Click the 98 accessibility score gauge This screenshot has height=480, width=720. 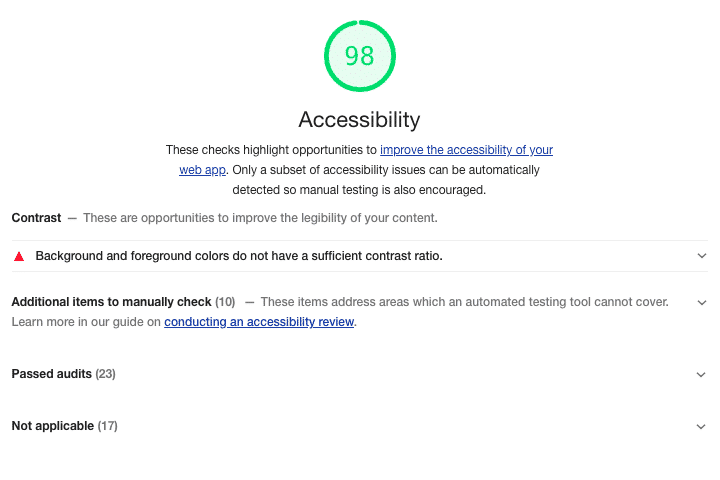click(359, 56)
